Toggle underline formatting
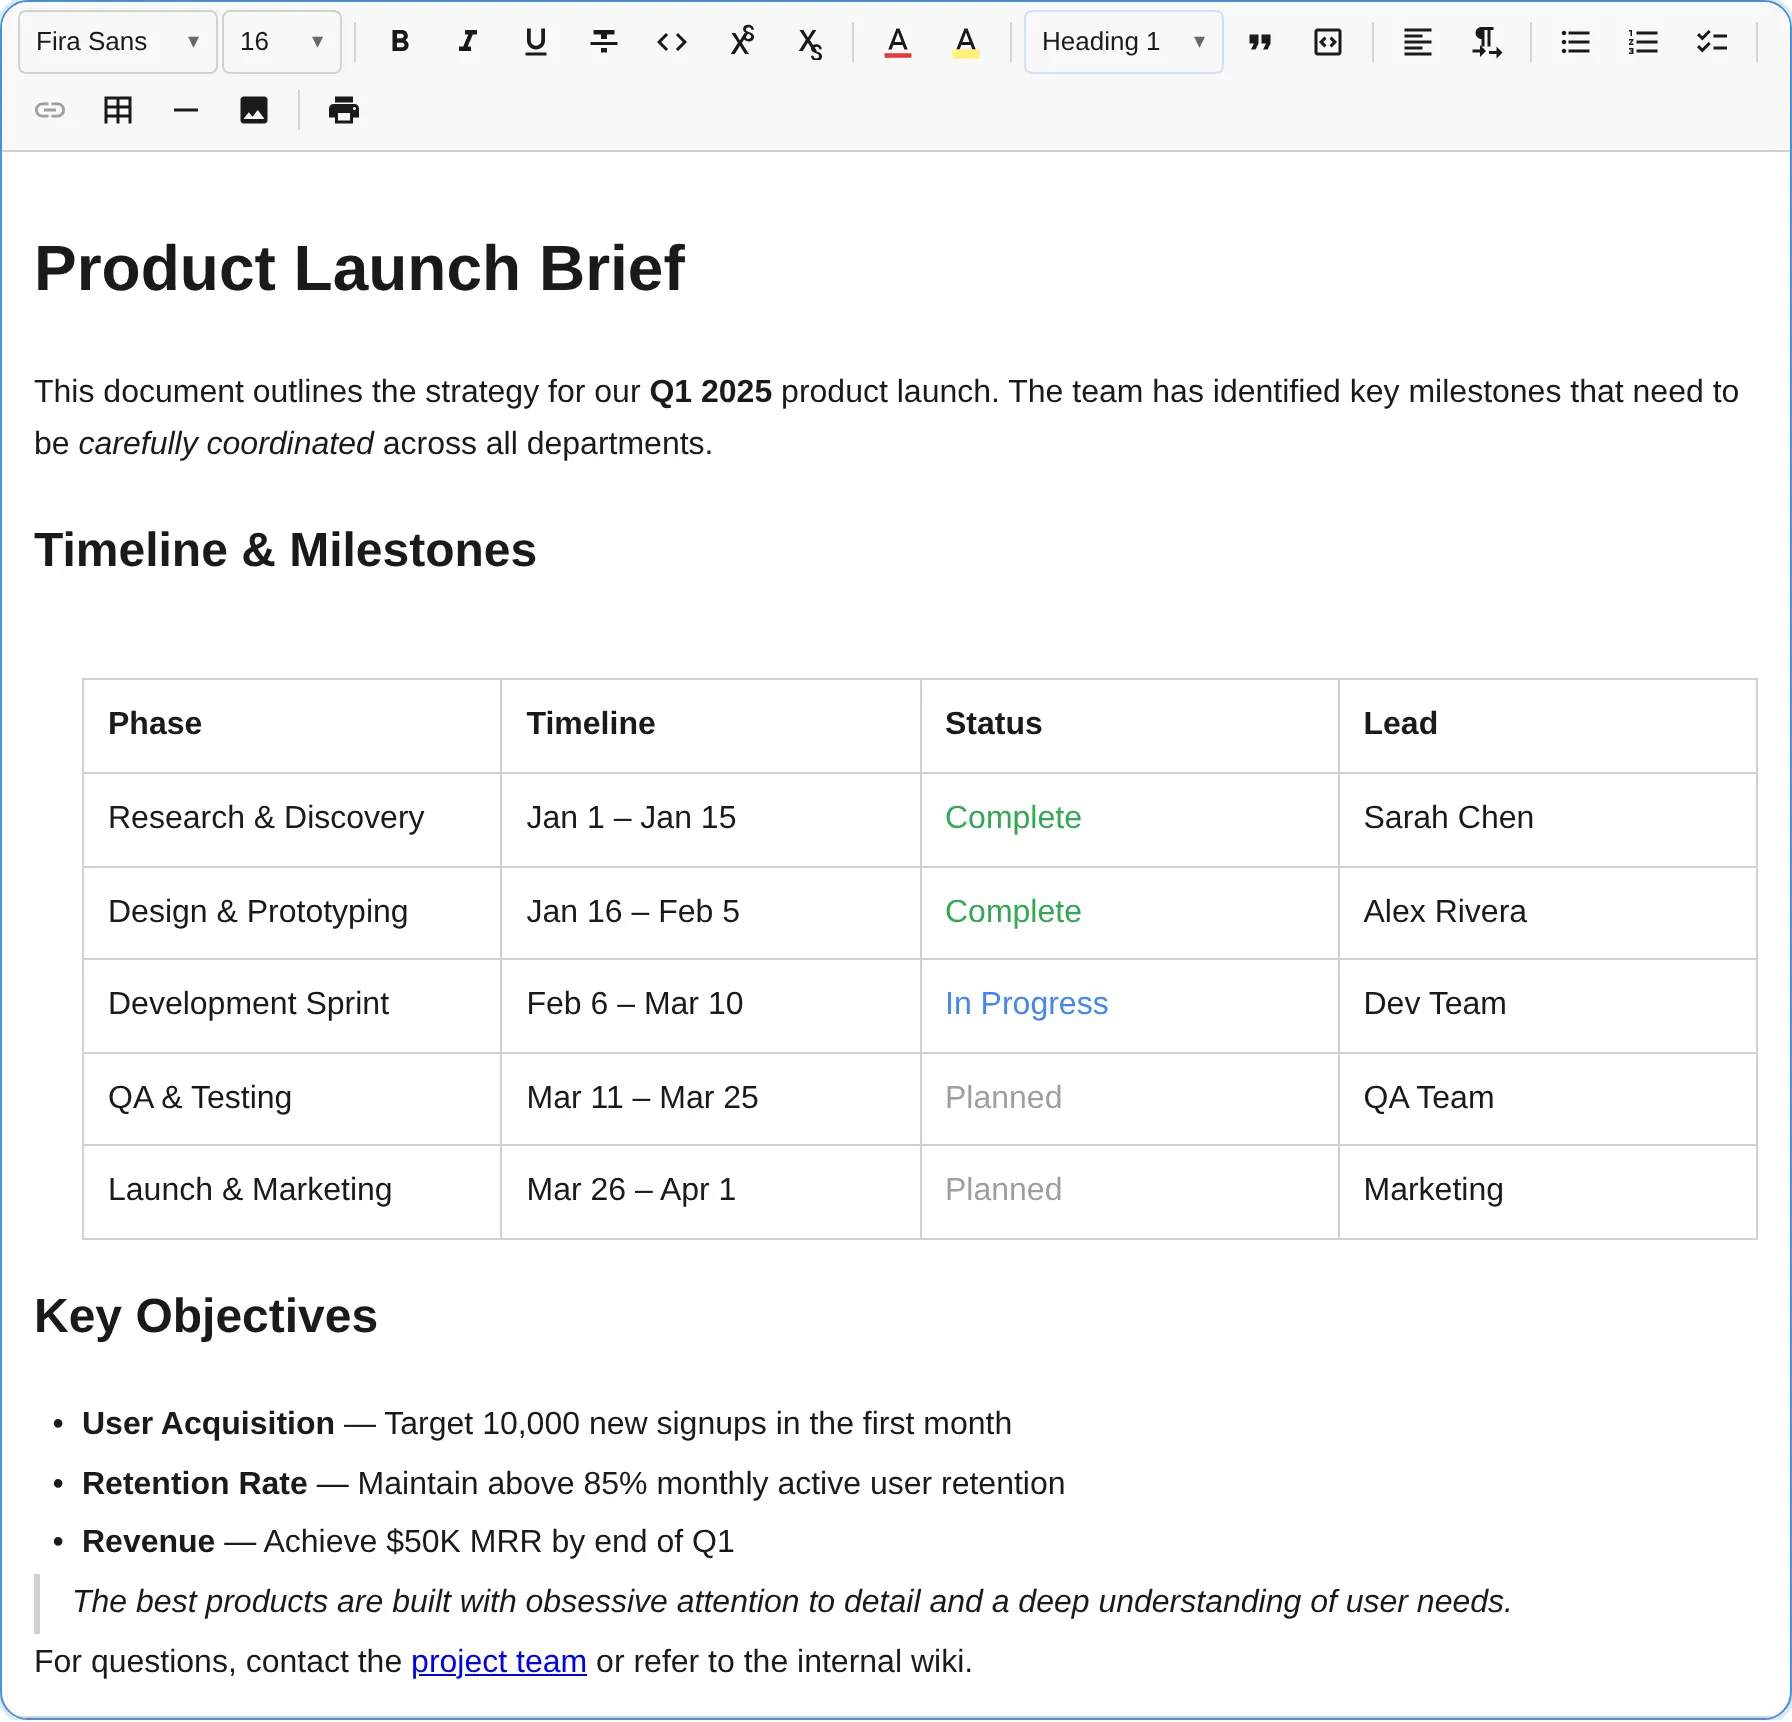The height and width of the screenshot is (1722, 1792). click(535, 42)
